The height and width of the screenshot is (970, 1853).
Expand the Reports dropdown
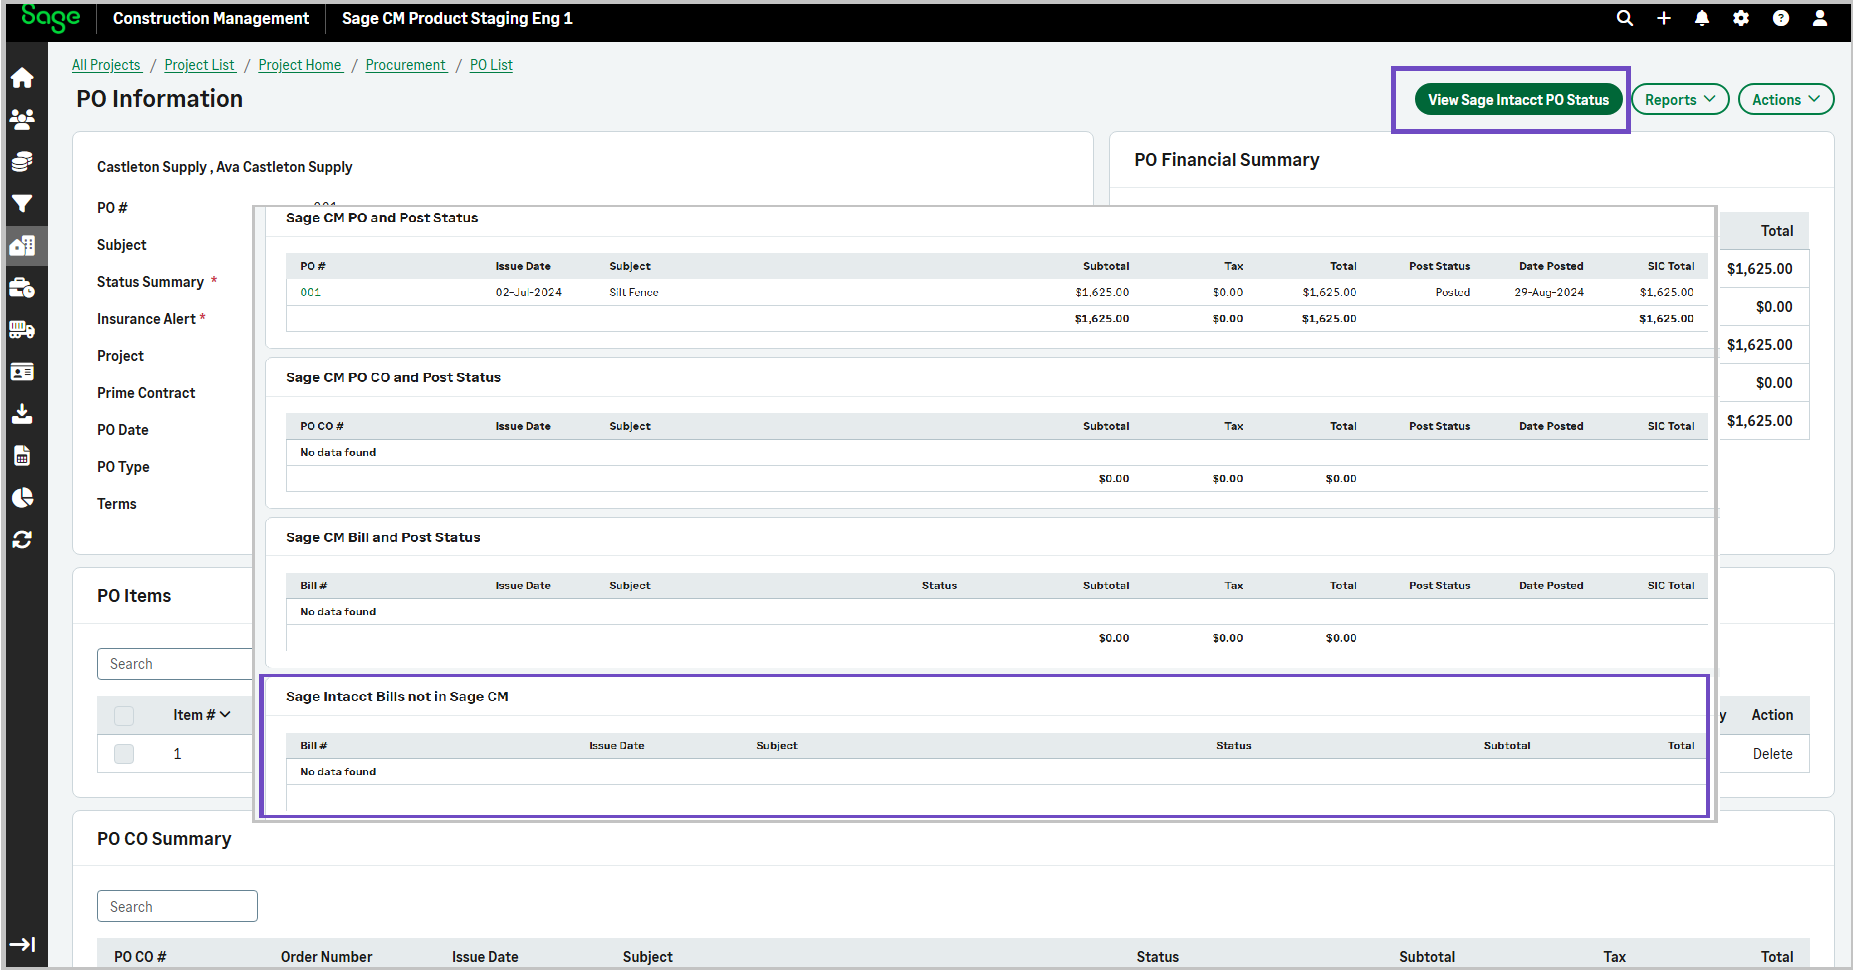[x=1680, y=99]
